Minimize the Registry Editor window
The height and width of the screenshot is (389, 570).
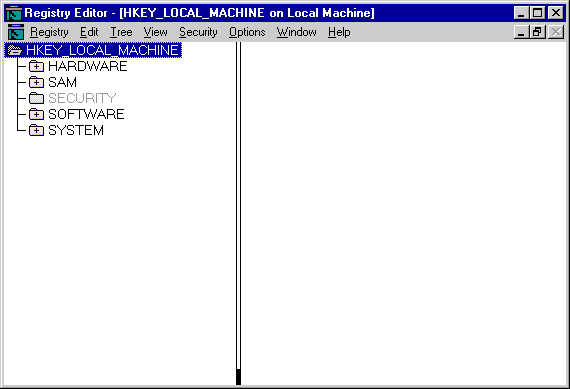[x=521, y=13]
